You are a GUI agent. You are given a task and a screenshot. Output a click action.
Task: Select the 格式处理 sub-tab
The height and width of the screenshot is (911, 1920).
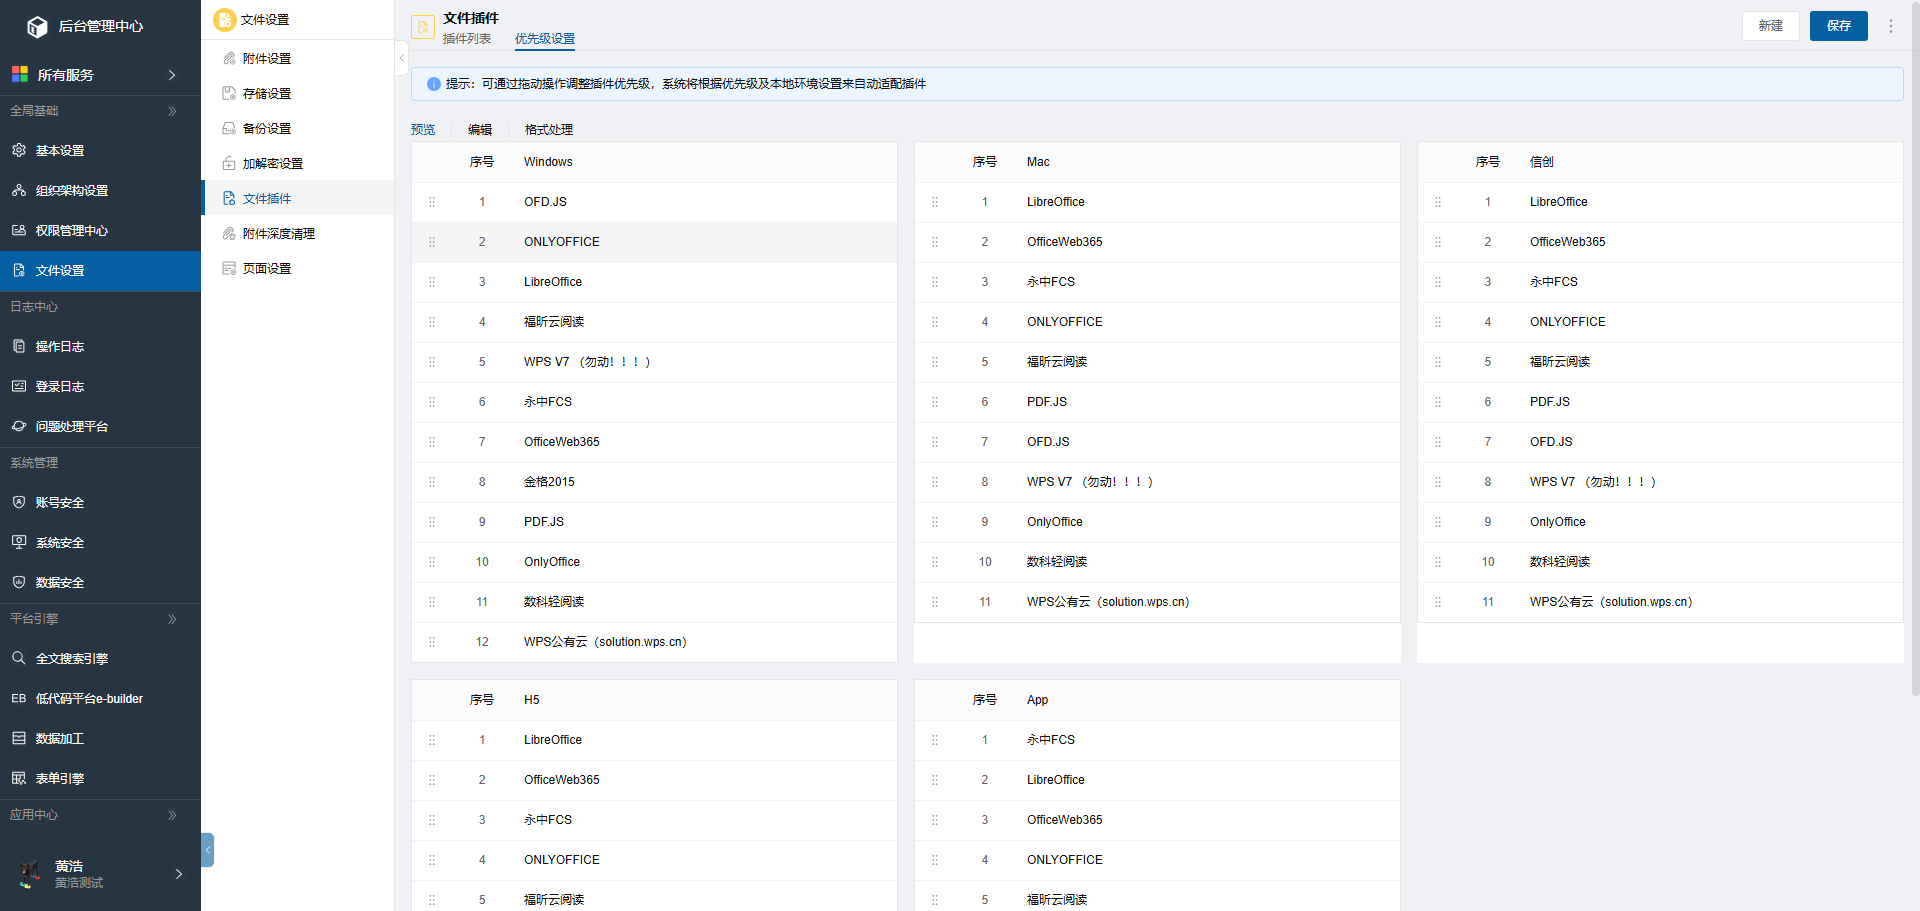pyautogui.click(x=549, y=130)
